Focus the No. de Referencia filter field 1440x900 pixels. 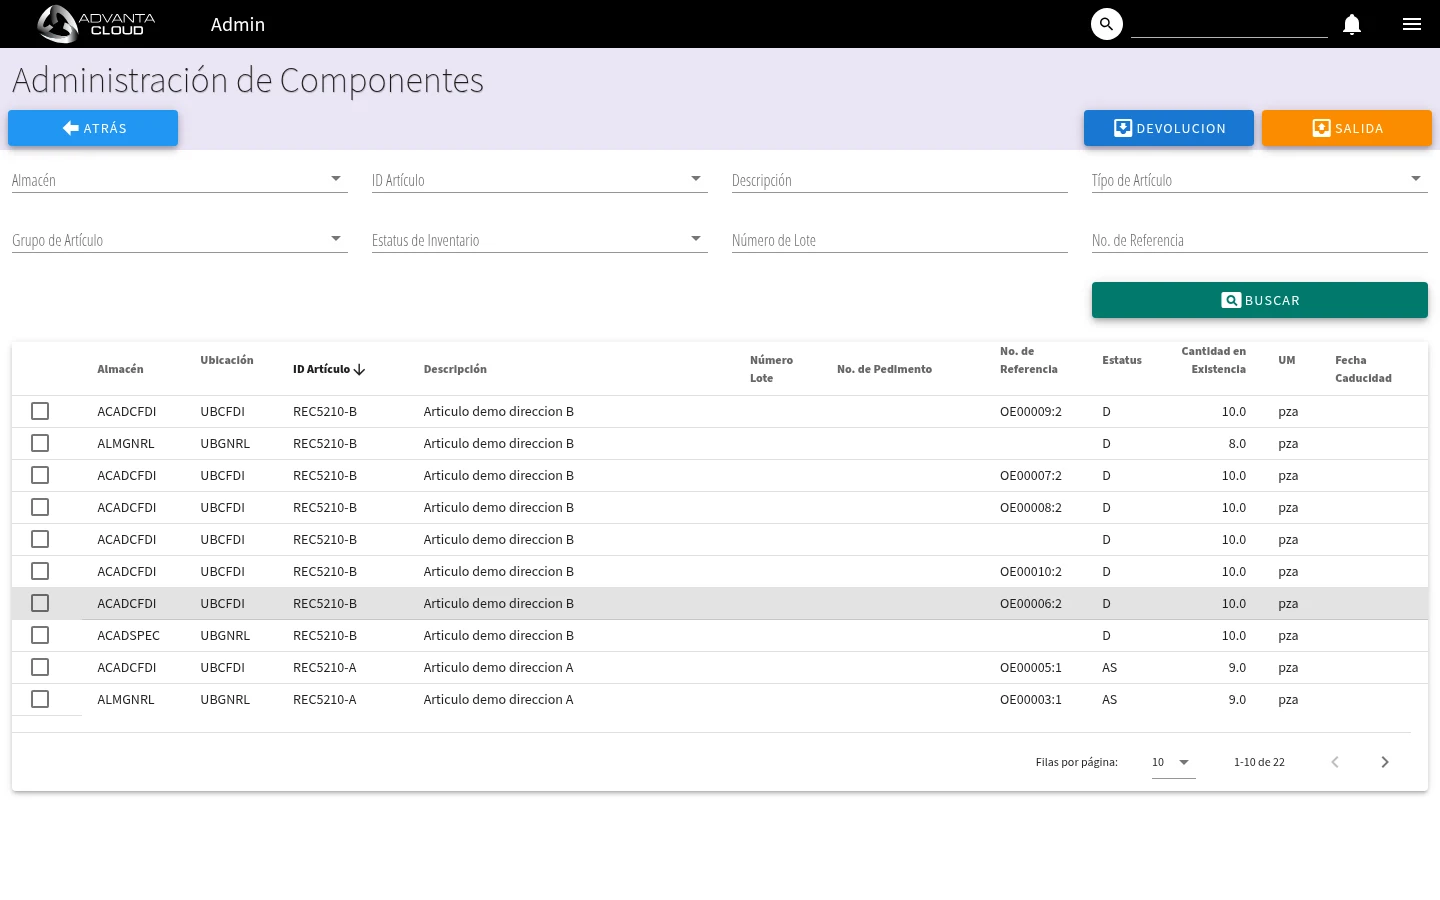pos(1260,240)
